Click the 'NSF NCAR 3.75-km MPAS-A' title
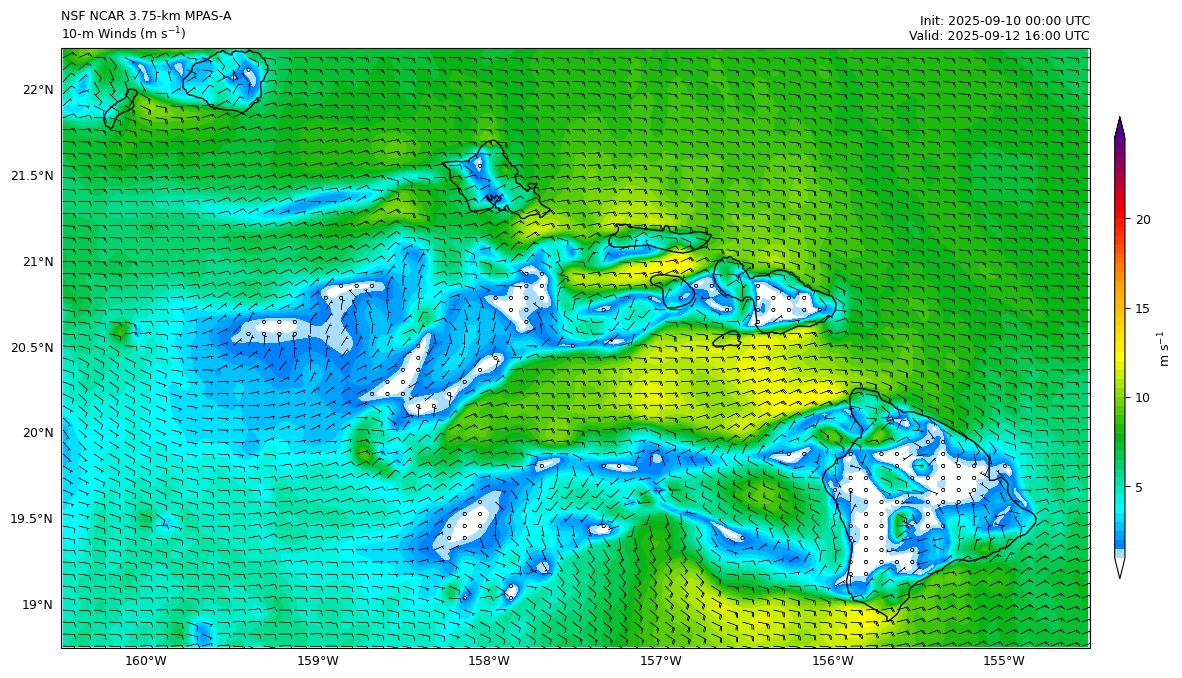The image size is (1182, 678). click(x=146, y=16)
